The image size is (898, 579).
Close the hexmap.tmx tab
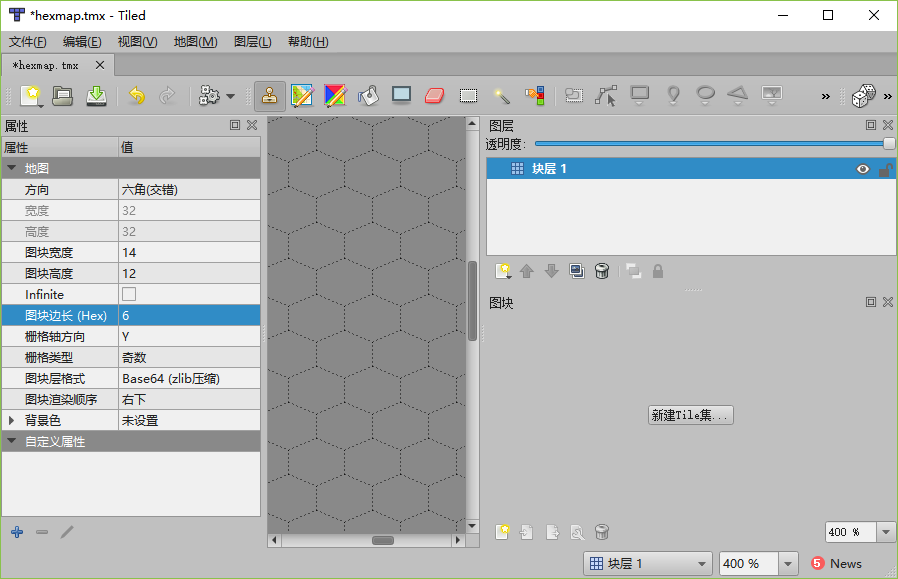point(100,65)
